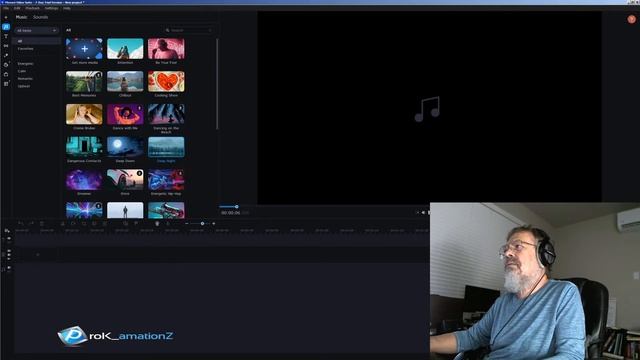640x360 pixels.
Task: Click the timeline zoom in plus
Action: (213, 224)
